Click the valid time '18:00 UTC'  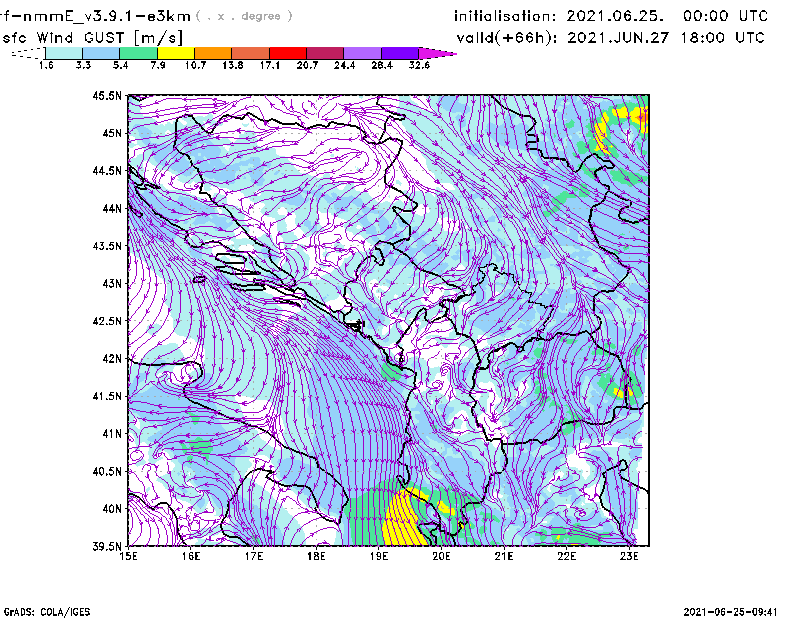pyautogui.click(x=722, y=38)
